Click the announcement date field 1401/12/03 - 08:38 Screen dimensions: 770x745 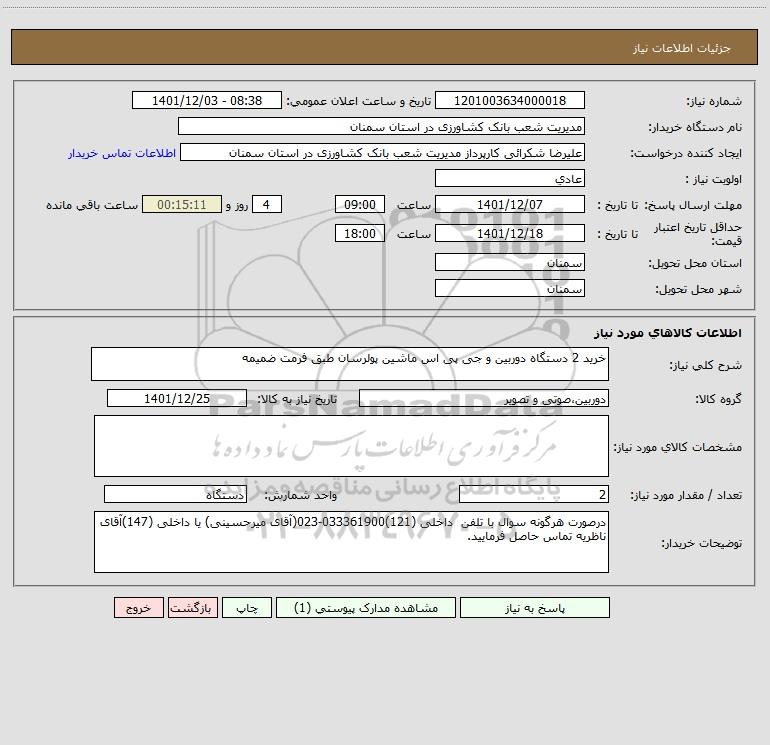click(207, 100)
